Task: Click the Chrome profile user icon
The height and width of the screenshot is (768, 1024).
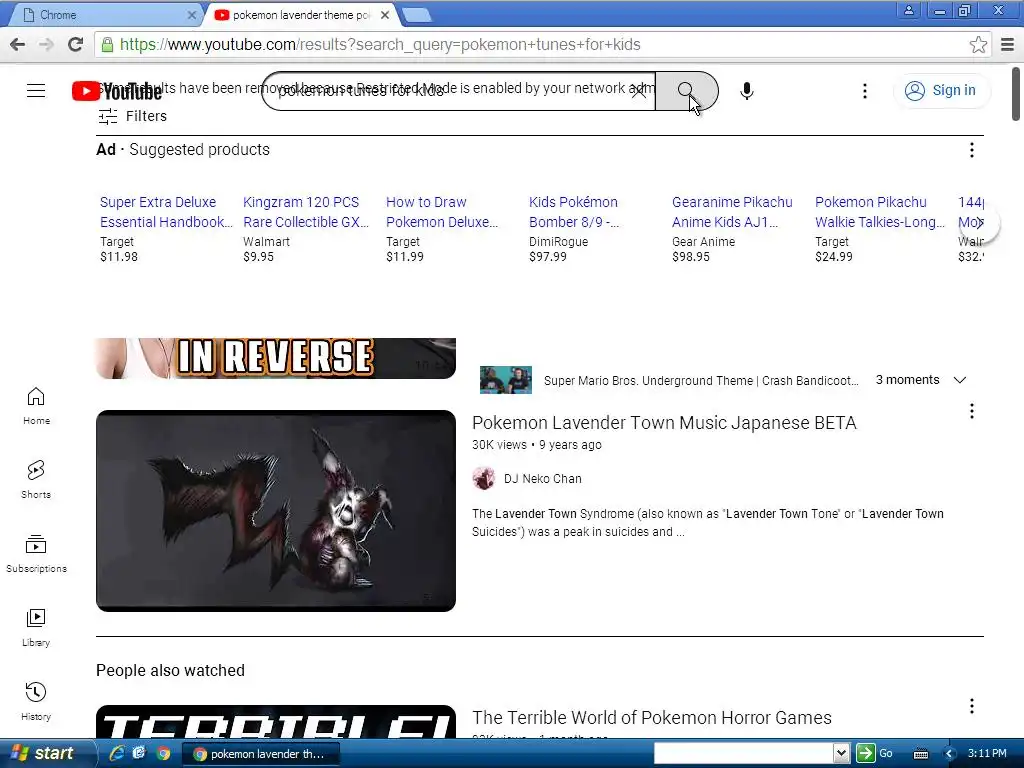Action: pyautogui.click(x=908, y=10)
